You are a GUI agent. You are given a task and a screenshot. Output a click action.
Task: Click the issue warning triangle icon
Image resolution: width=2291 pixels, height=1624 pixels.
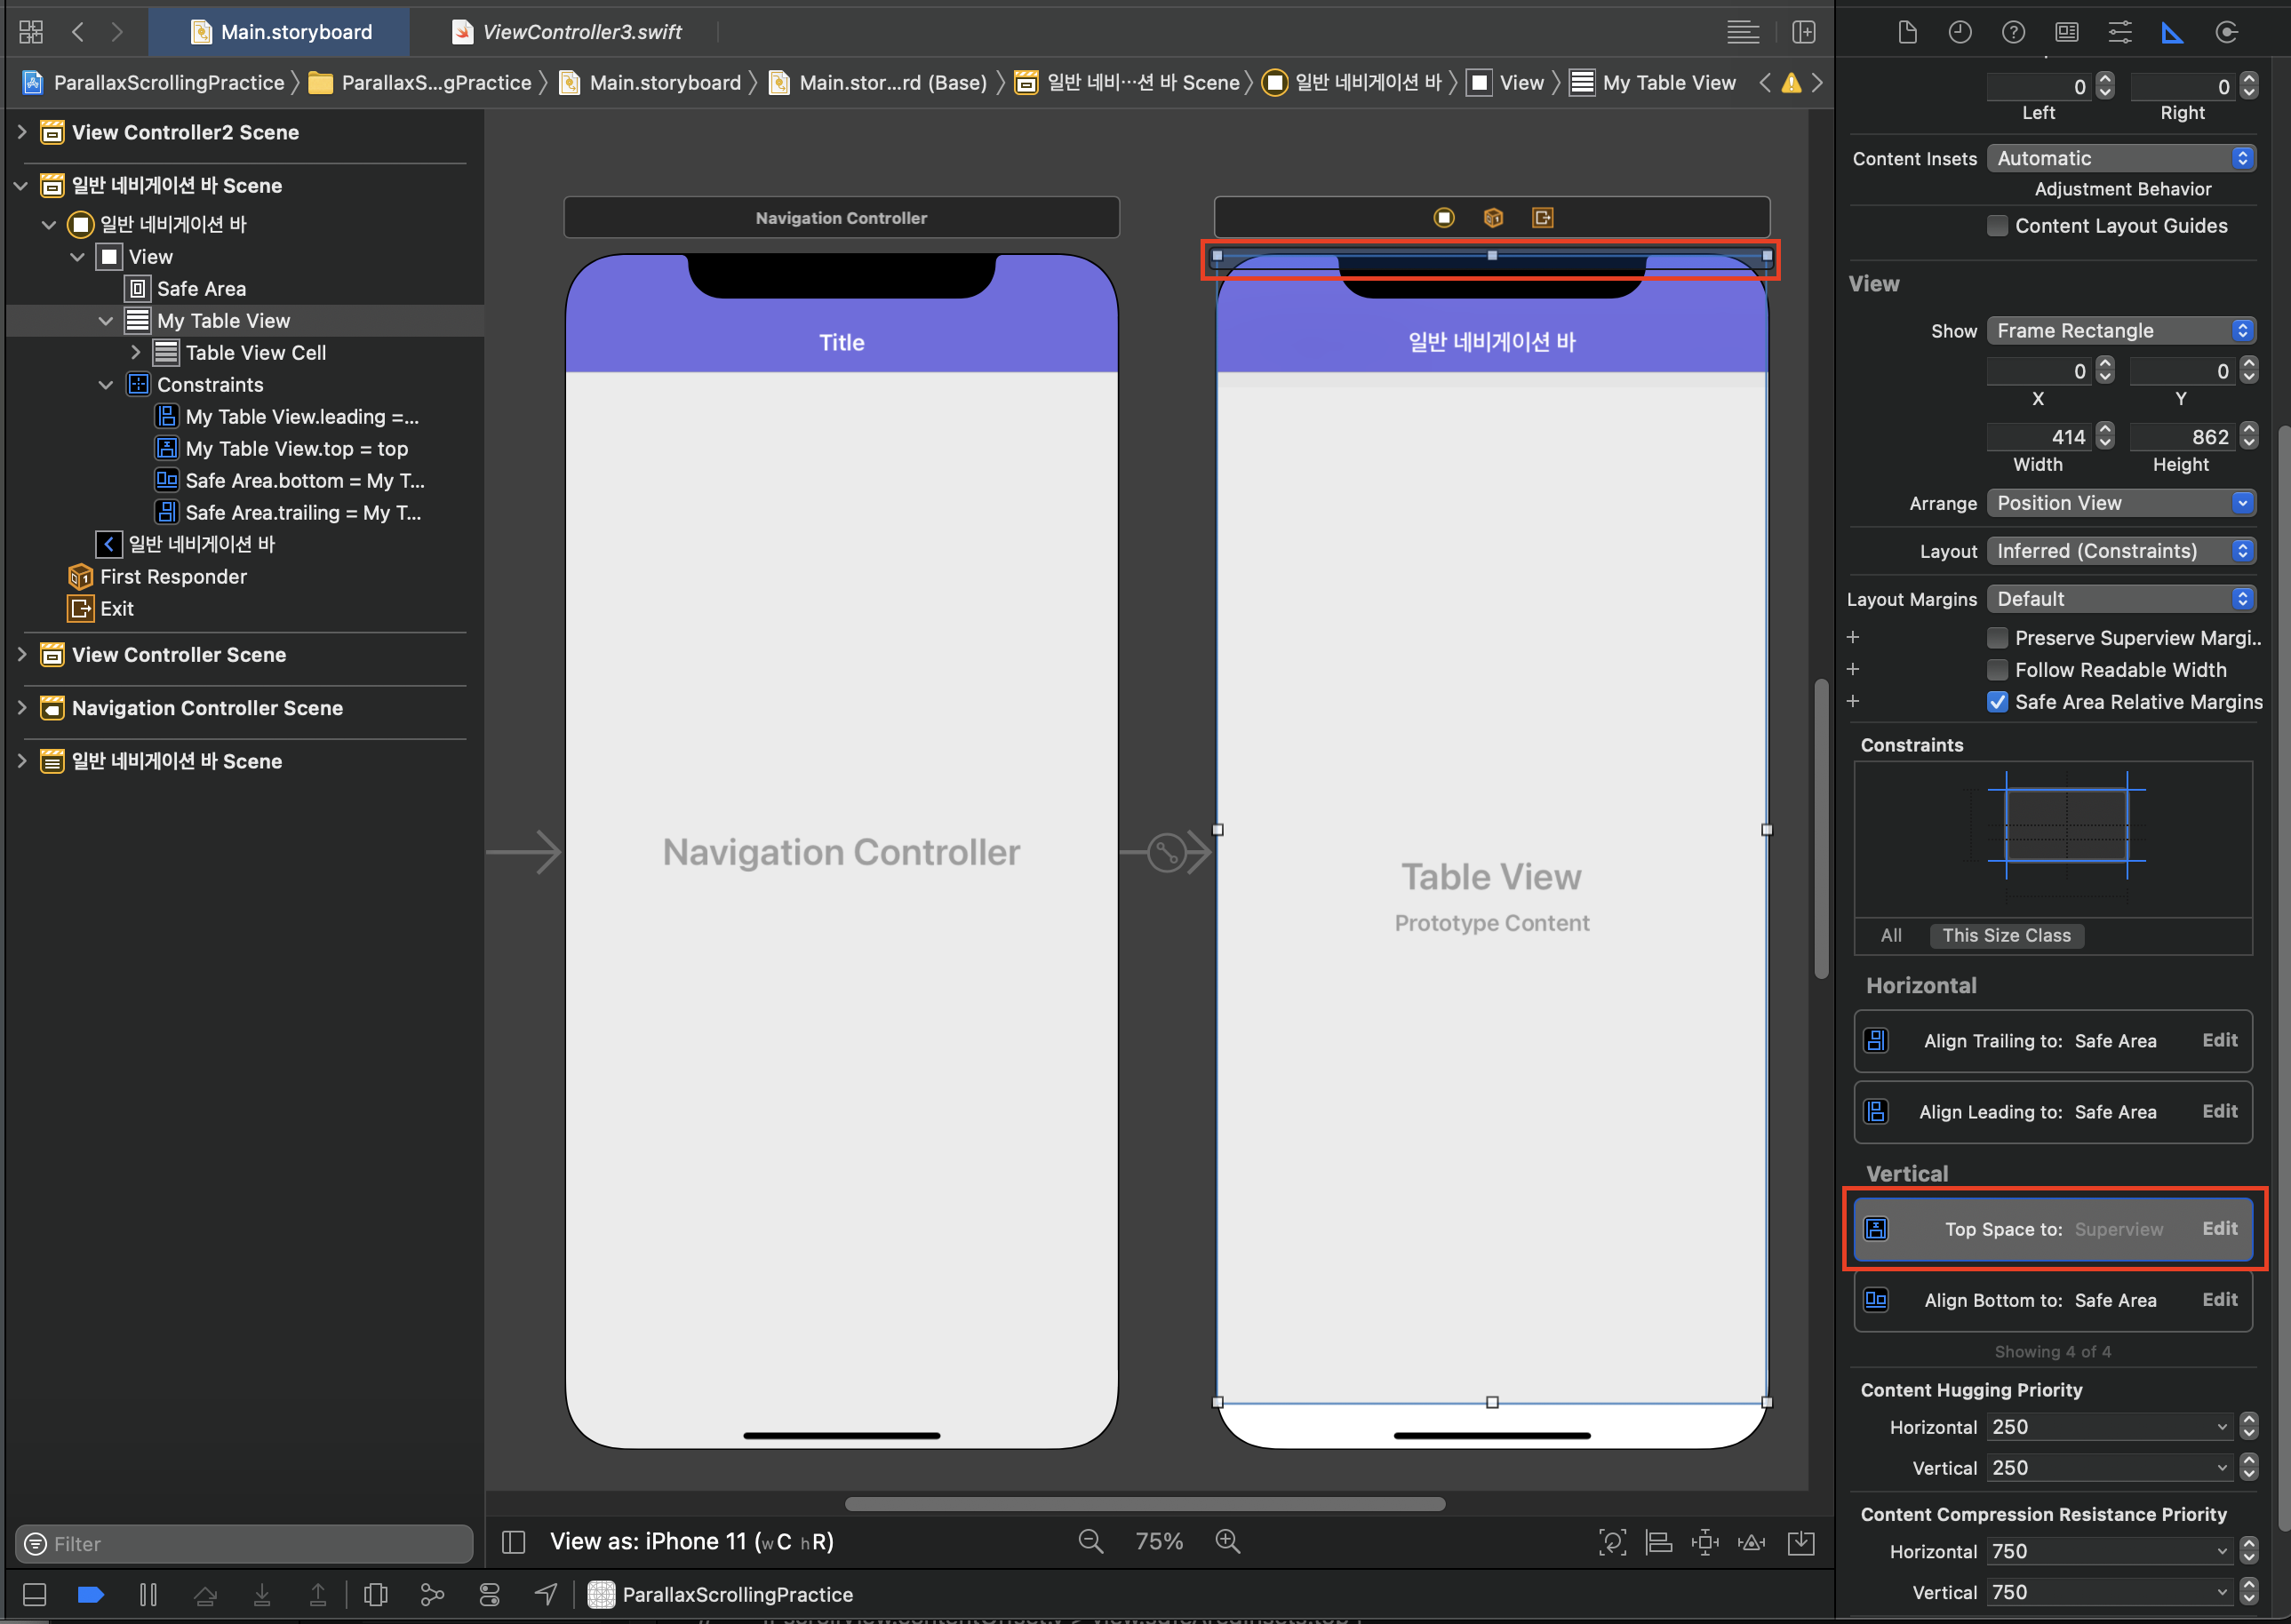point(1791,83)
